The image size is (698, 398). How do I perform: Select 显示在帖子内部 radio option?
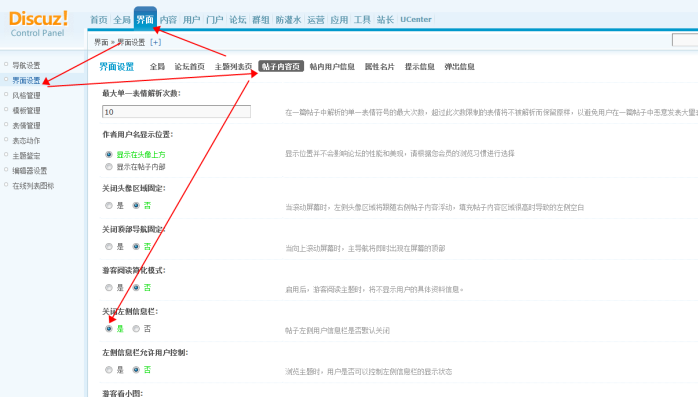pyautogui.click(x=109, y=167)
